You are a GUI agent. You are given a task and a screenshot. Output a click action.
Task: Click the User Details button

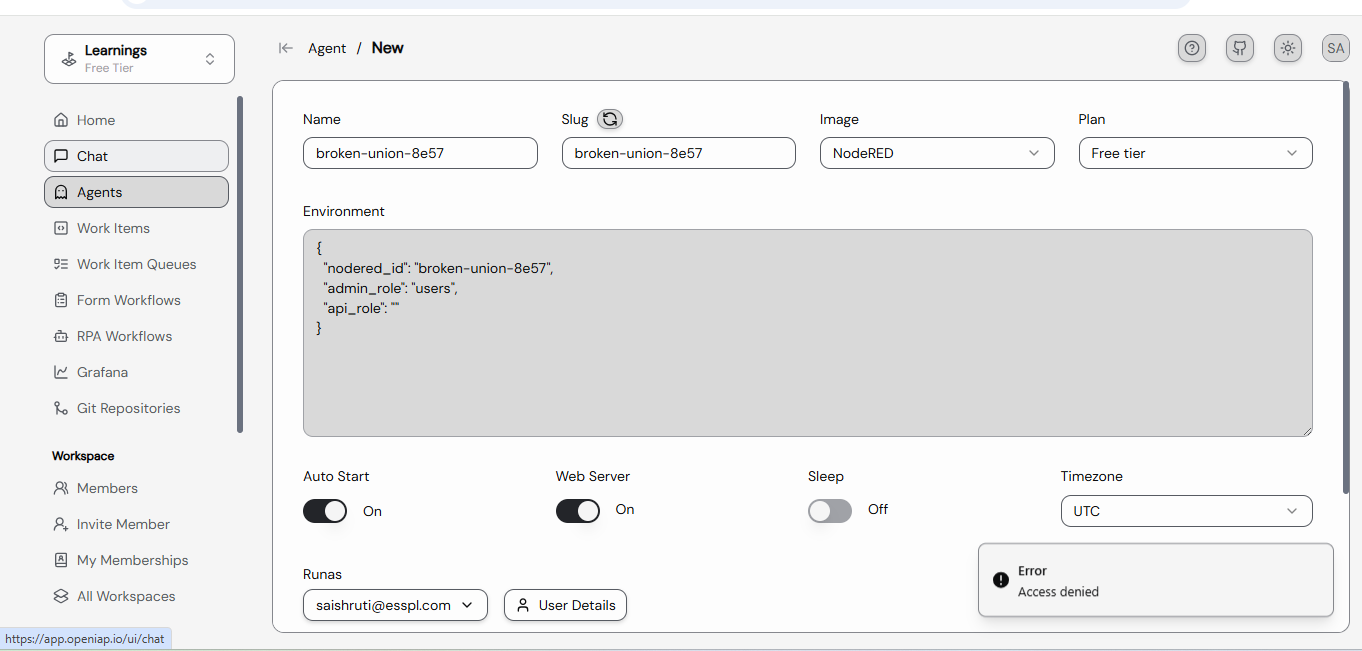[x=565, y=605]
